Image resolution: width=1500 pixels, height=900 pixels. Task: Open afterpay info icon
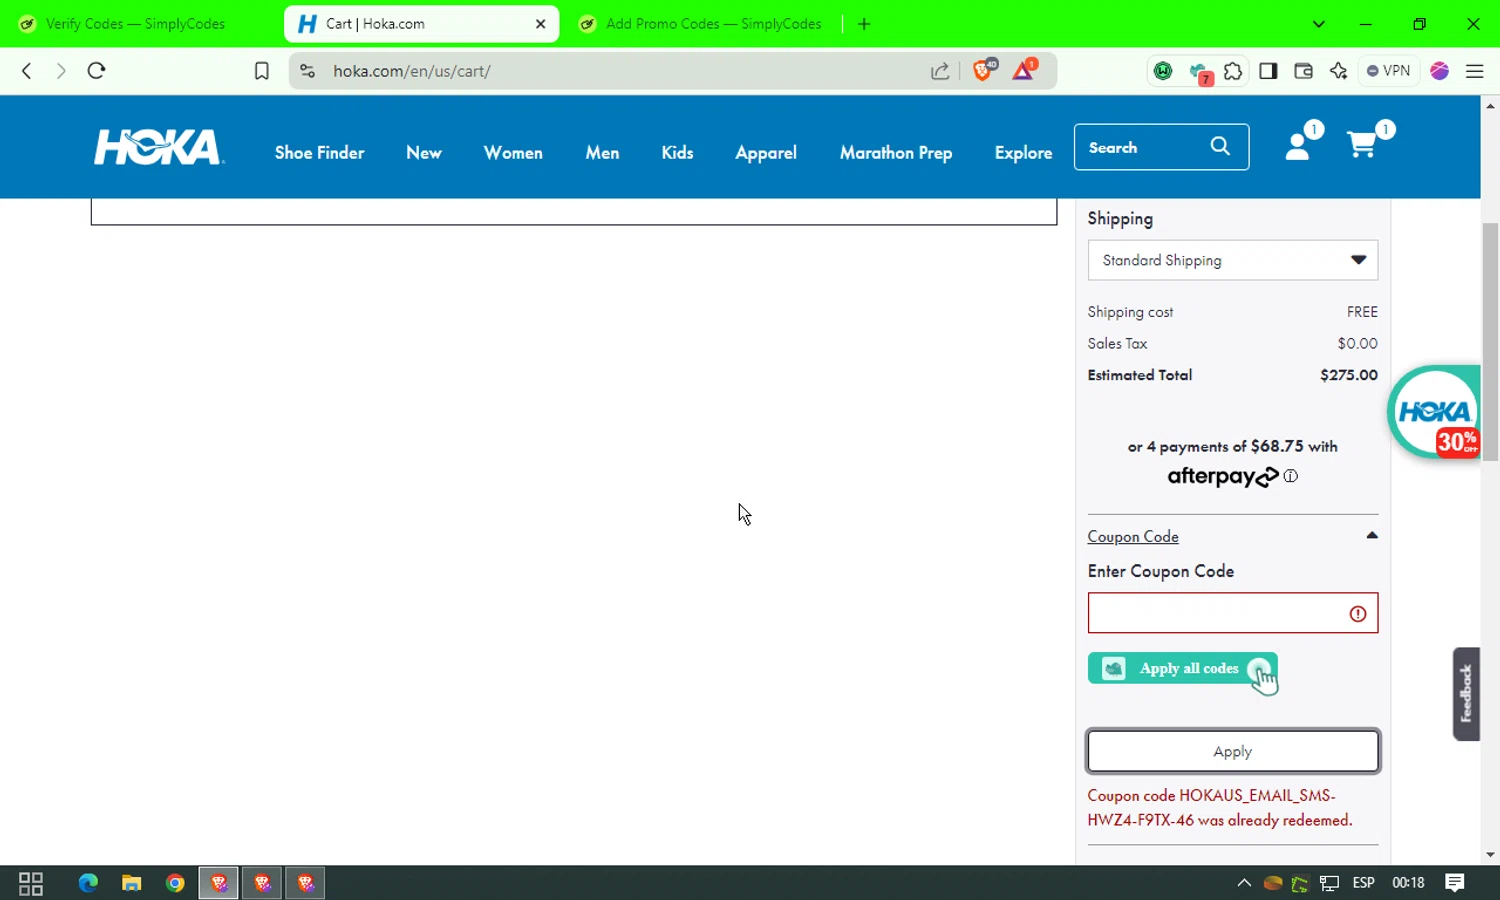coord(1291,476)
